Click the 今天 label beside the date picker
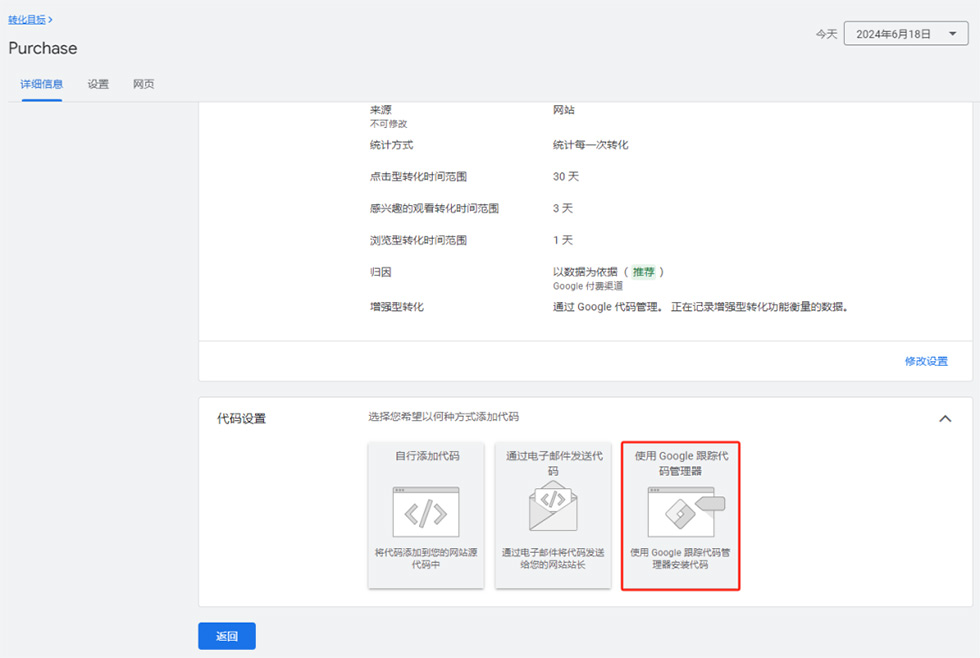This screenshot has height=658, width=980. pos(825,34)
